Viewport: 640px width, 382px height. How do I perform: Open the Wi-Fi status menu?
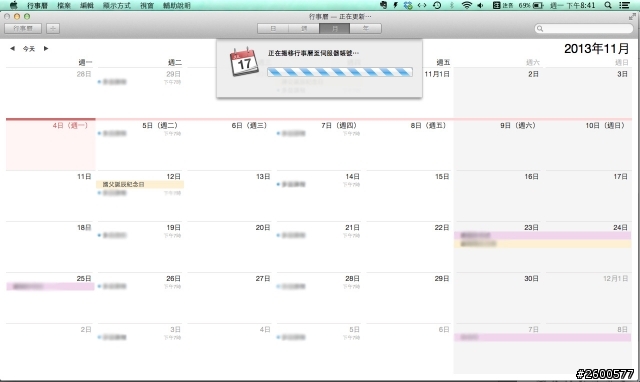tap(466, 5)
